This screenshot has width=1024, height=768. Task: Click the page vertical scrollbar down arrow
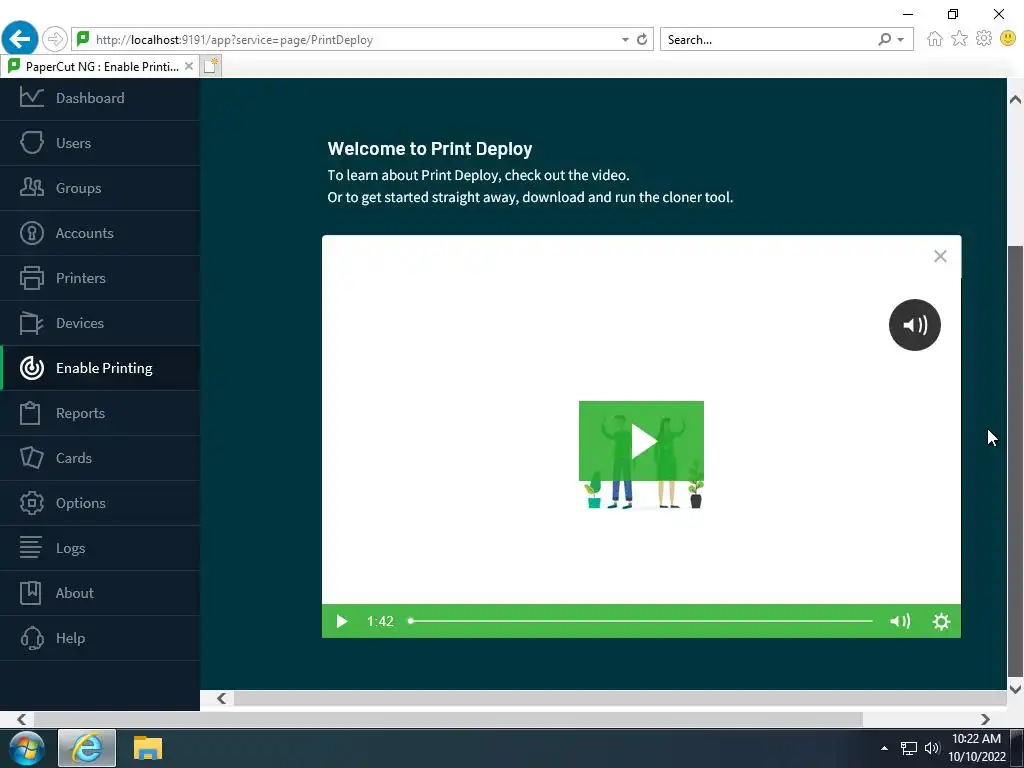click(1015, 688)
